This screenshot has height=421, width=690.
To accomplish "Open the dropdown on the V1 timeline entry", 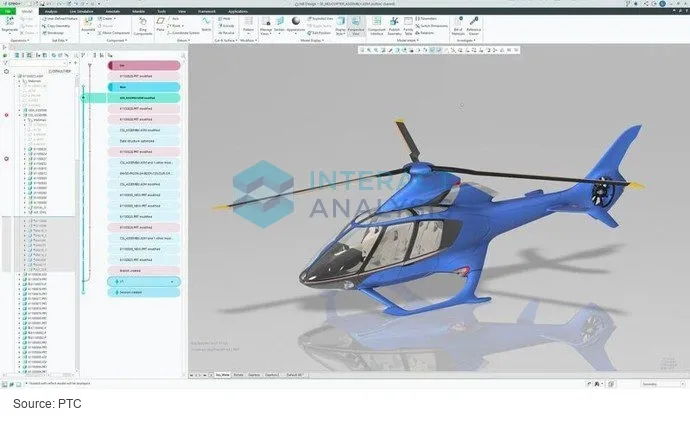I will [172, 282].
